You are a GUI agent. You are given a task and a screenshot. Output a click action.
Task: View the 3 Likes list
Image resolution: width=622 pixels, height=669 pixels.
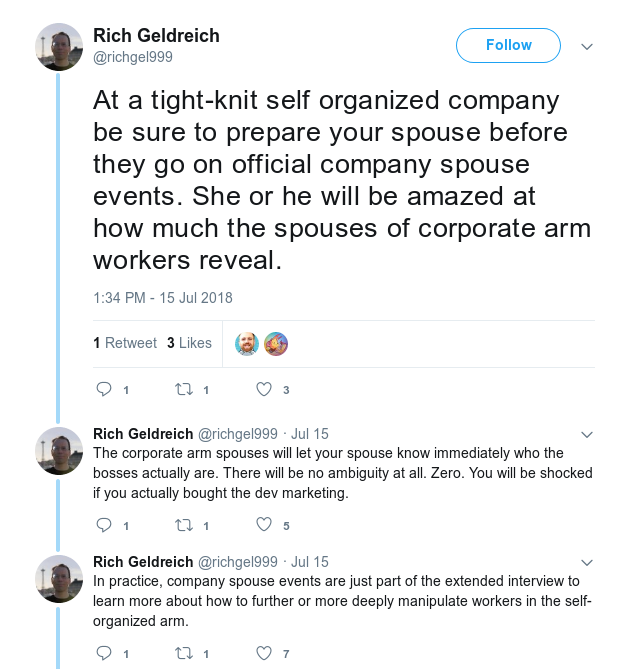(189, 343)
